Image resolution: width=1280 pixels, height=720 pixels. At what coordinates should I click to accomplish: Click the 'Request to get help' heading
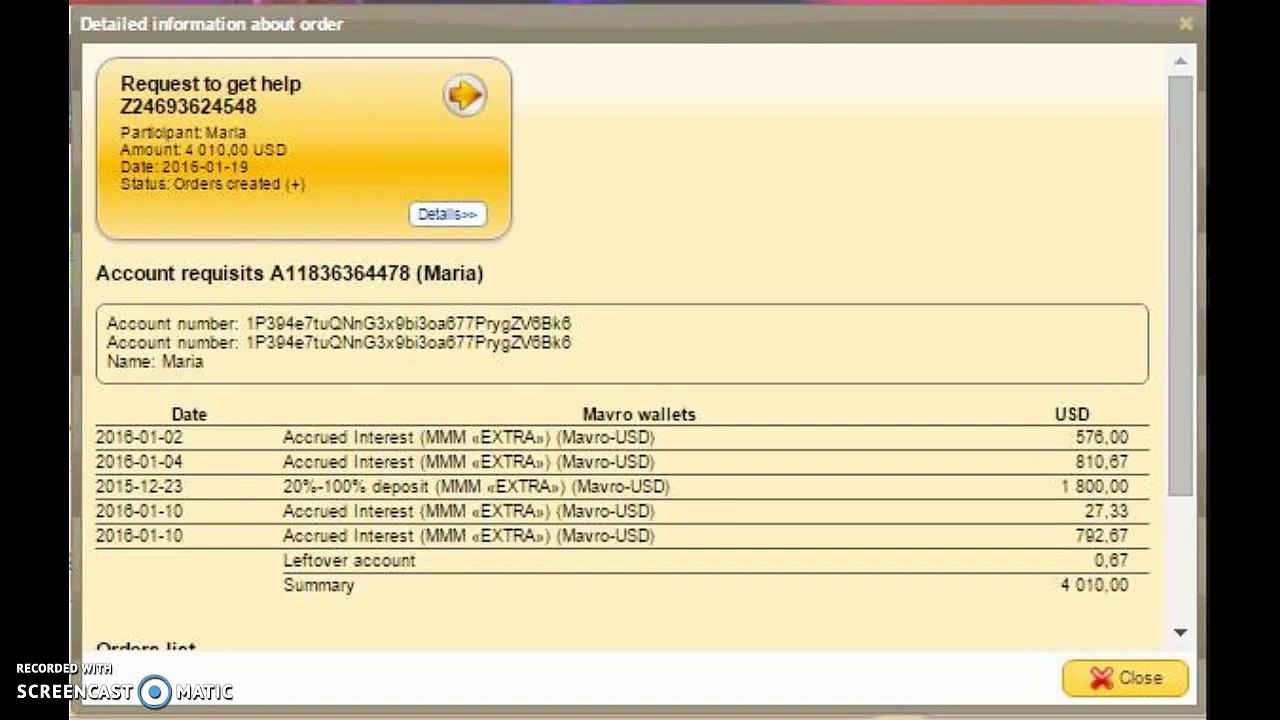211,84
